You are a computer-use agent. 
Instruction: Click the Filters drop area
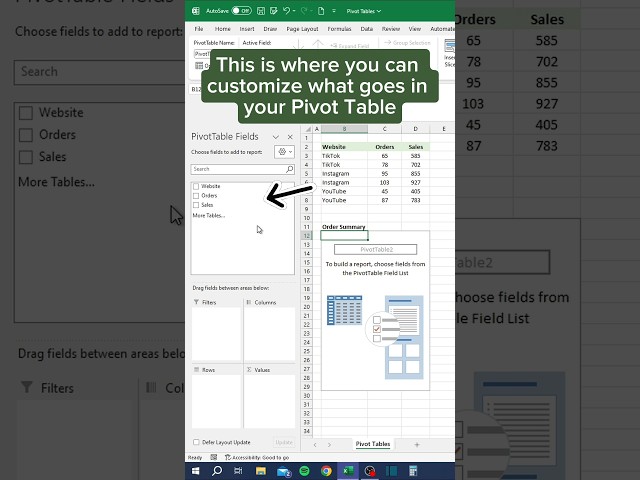click(x=216, y=335)
